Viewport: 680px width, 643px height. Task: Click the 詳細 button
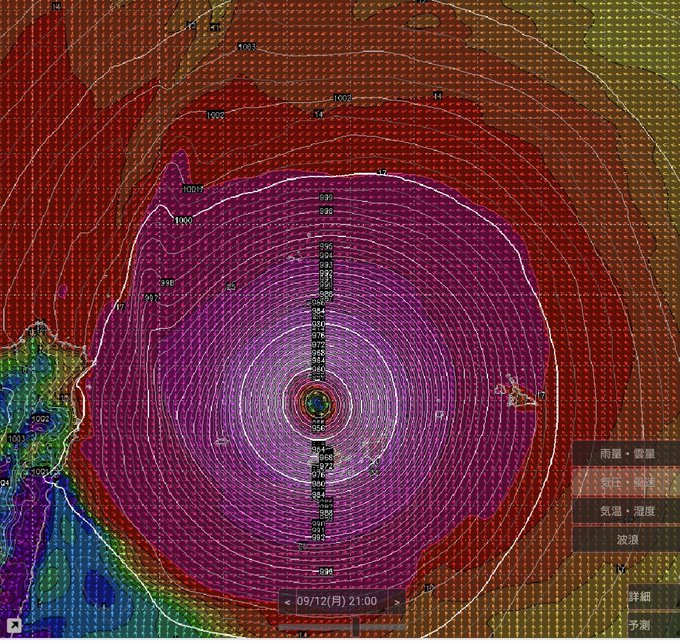point(653,597)
